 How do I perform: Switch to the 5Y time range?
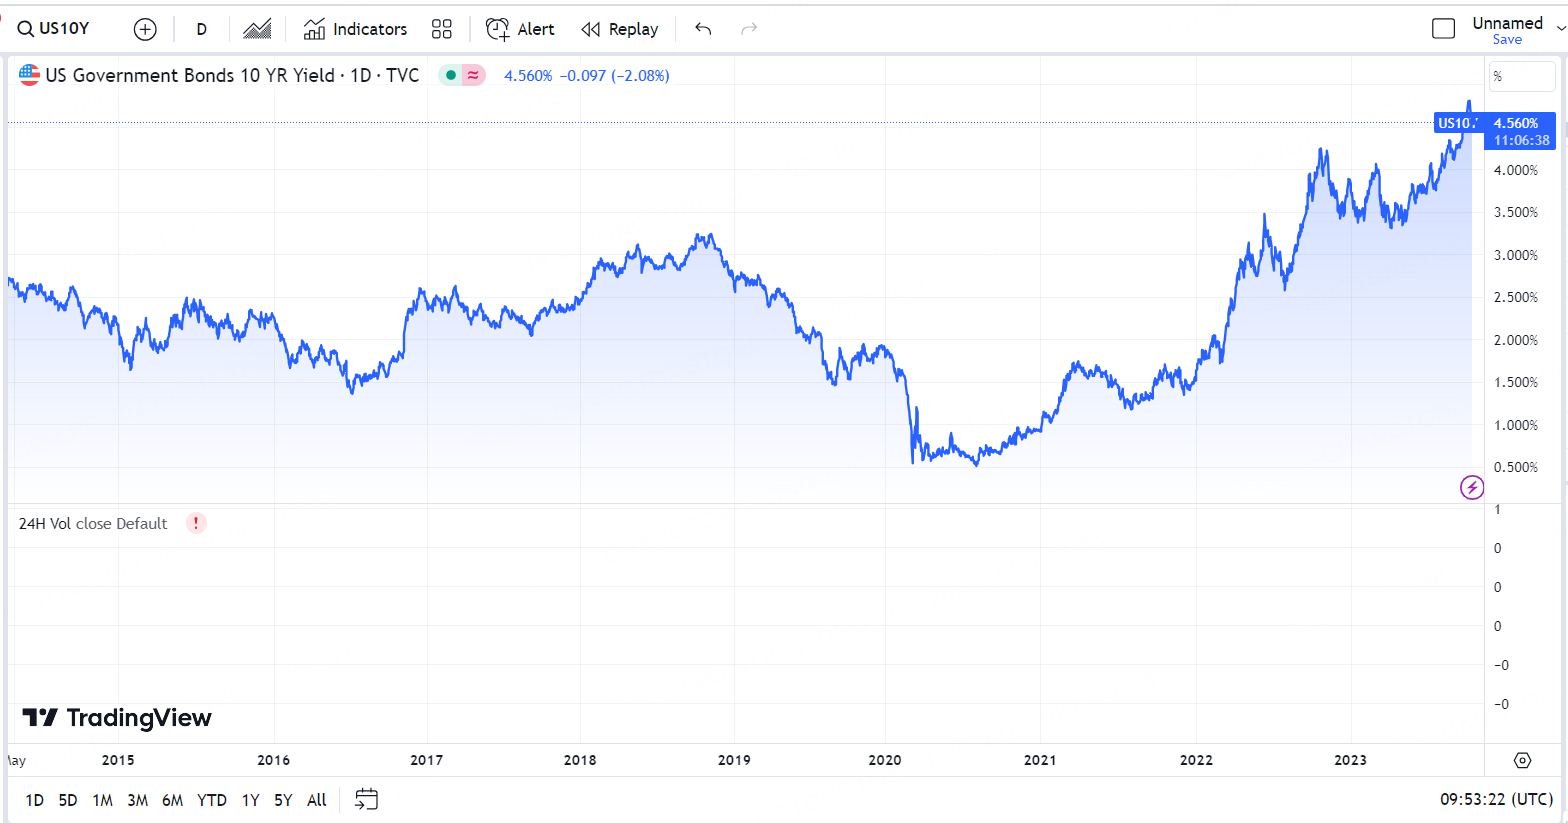(283, 800)
